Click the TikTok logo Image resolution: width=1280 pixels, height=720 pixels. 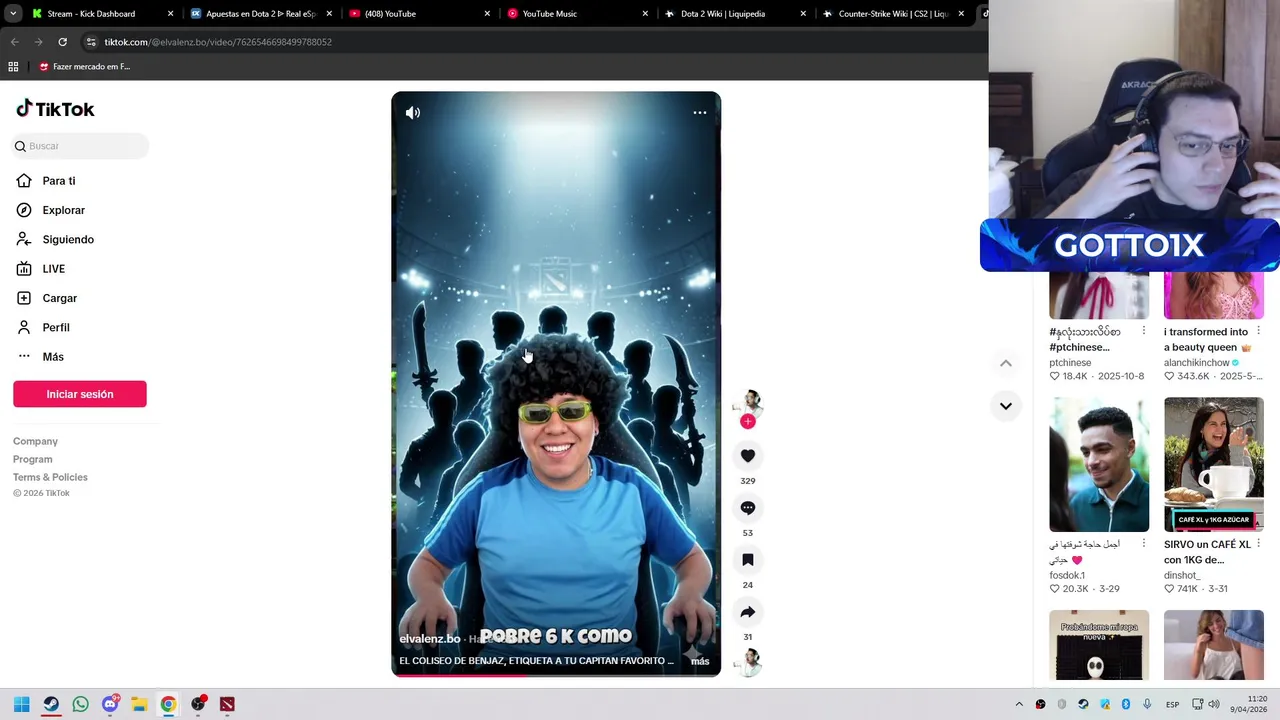click(x=56, y=109)
